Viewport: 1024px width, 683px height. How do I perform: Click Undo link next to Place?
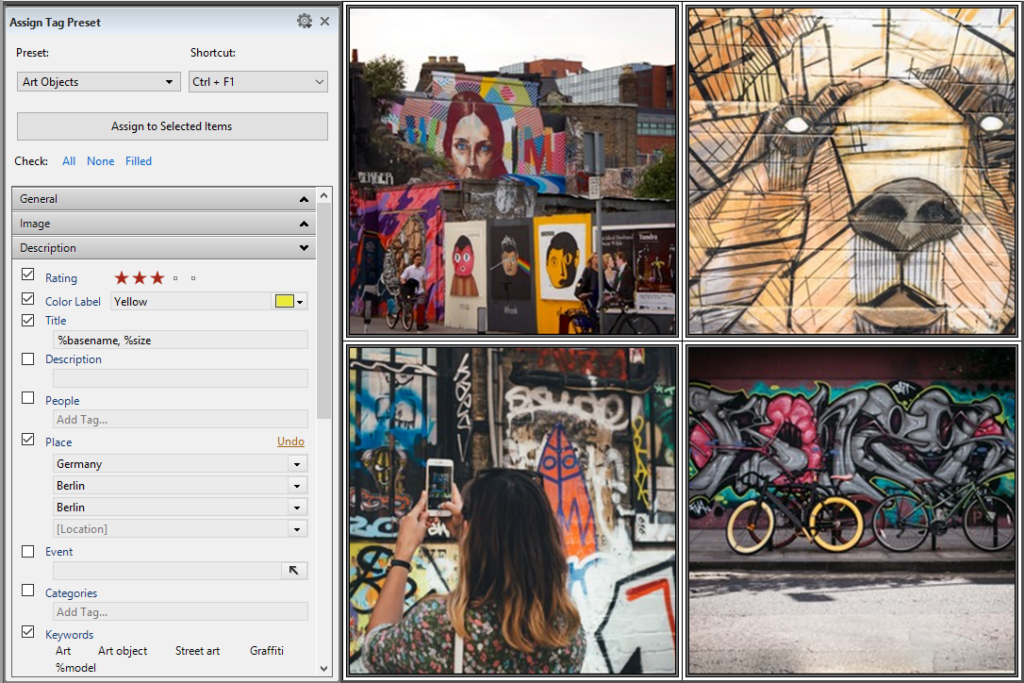point(290,442)
